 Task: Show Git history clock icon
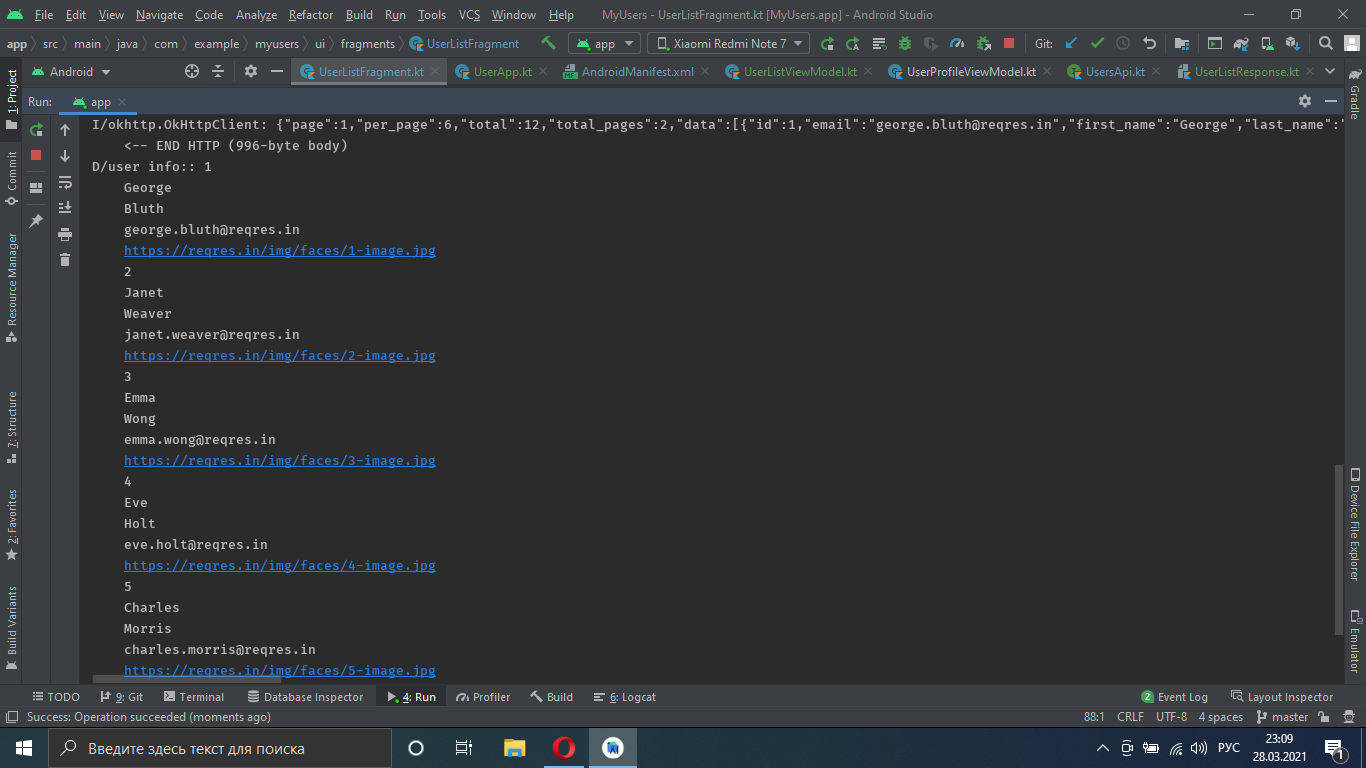[x=1123, y=43]
